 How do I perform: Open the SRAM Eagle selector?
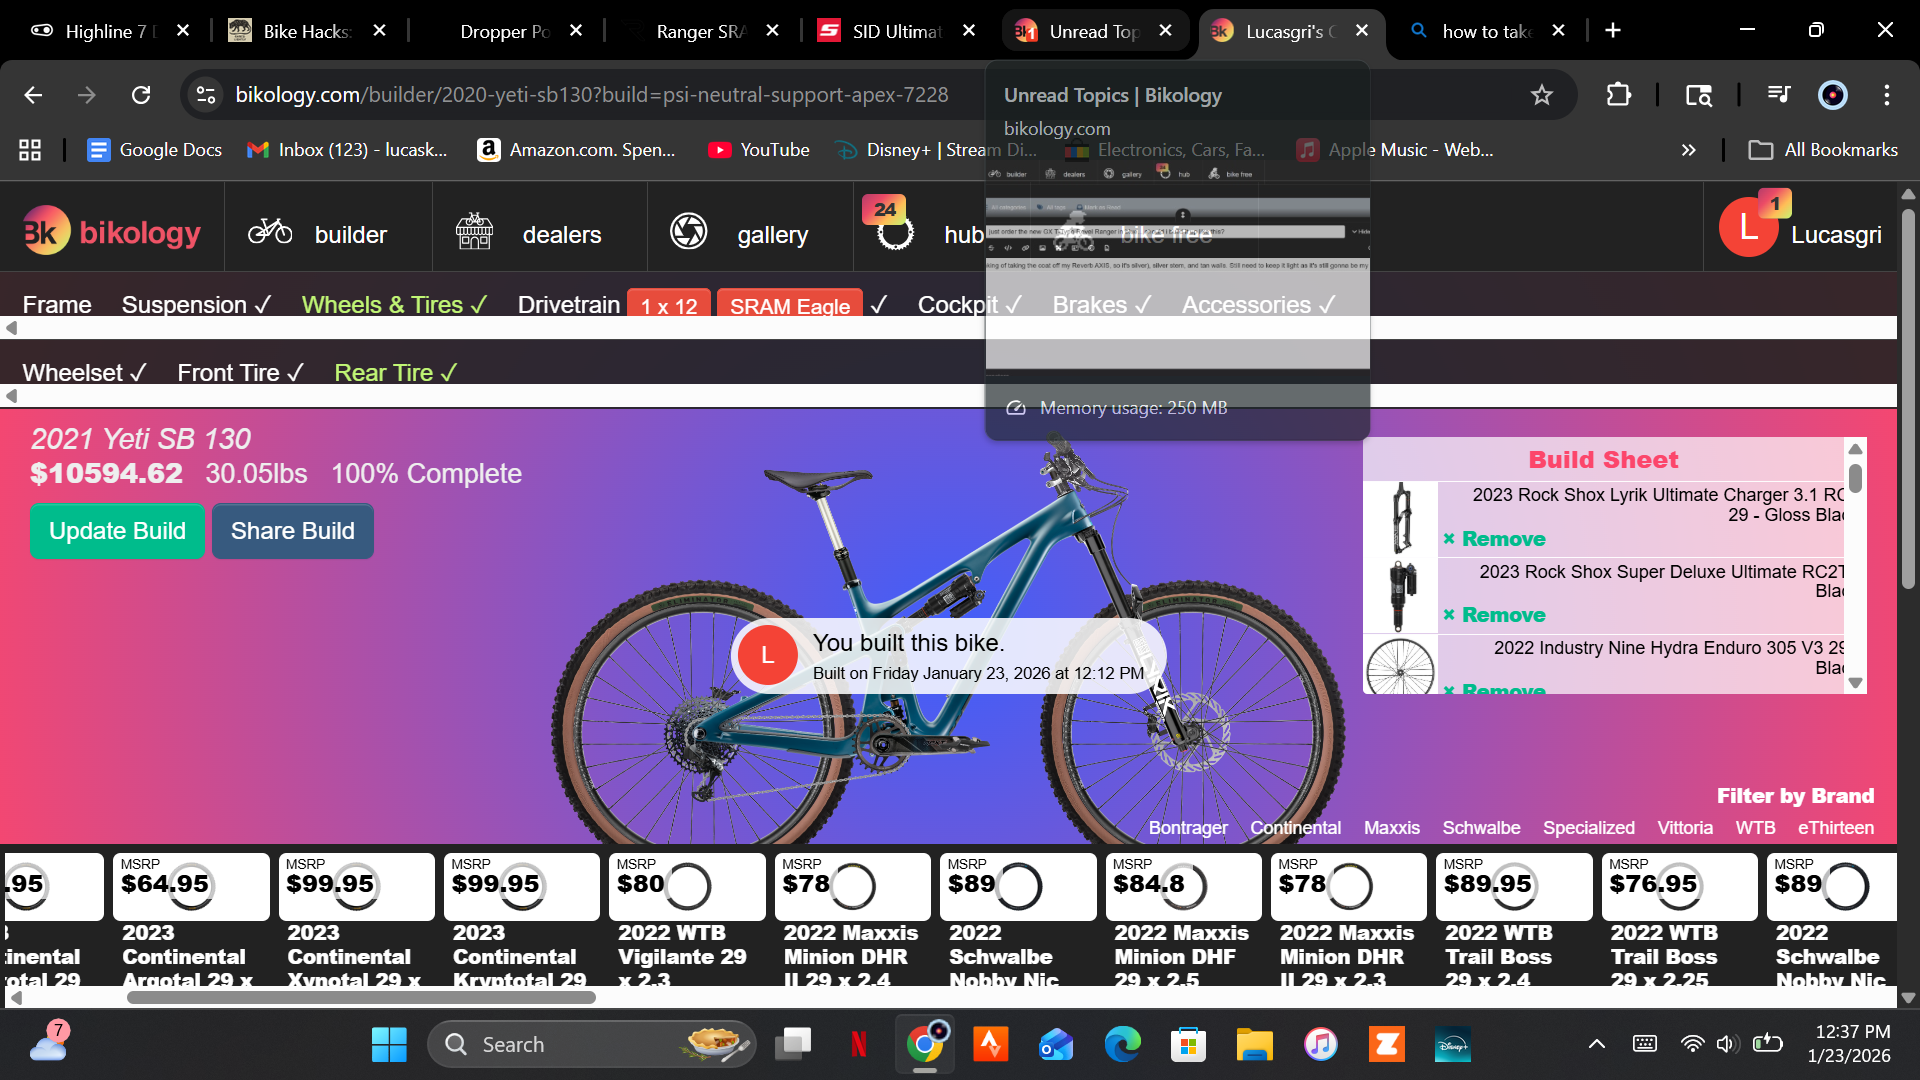[790, 307]
